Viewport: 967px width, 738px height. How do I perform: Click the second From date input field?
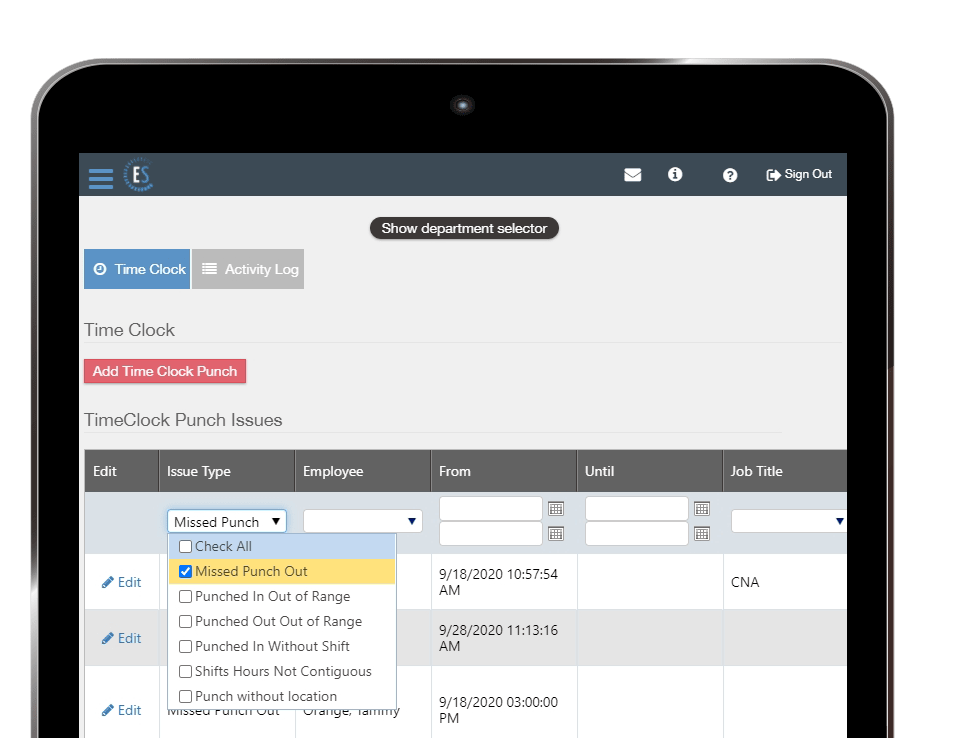pyautogui.click(x=490, y=533)
